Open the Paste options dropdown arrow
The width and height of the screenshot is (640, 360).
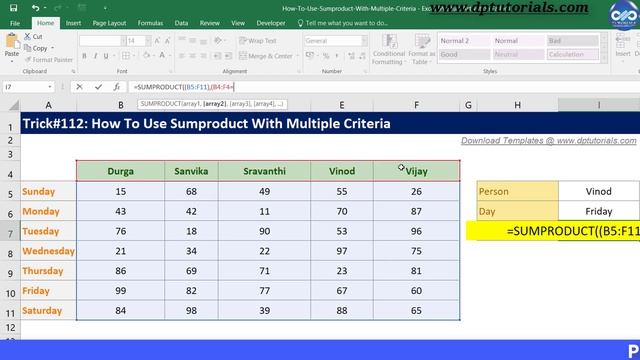click(x=11, y=62)
